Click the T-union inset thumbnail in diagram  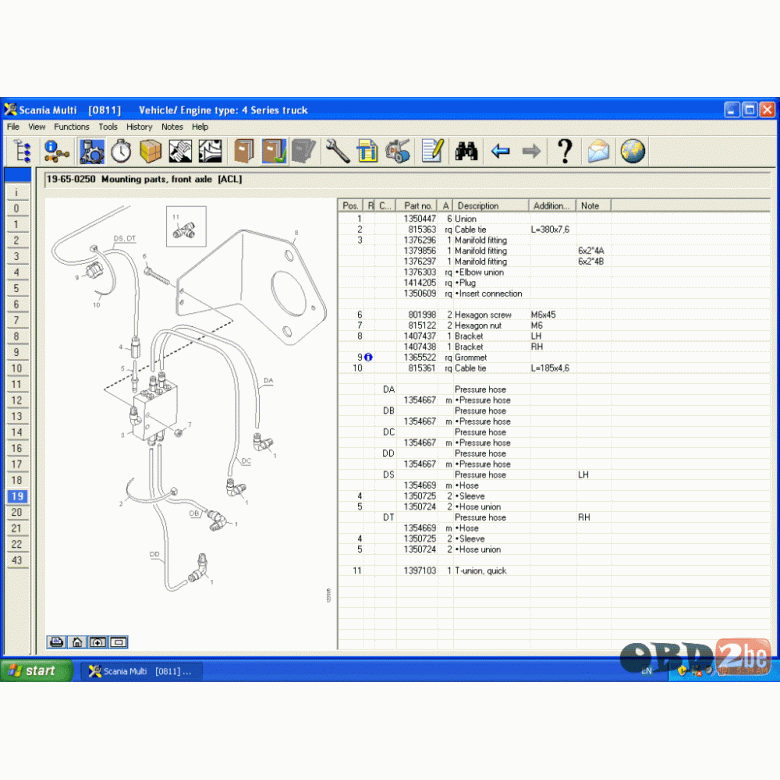186,226
